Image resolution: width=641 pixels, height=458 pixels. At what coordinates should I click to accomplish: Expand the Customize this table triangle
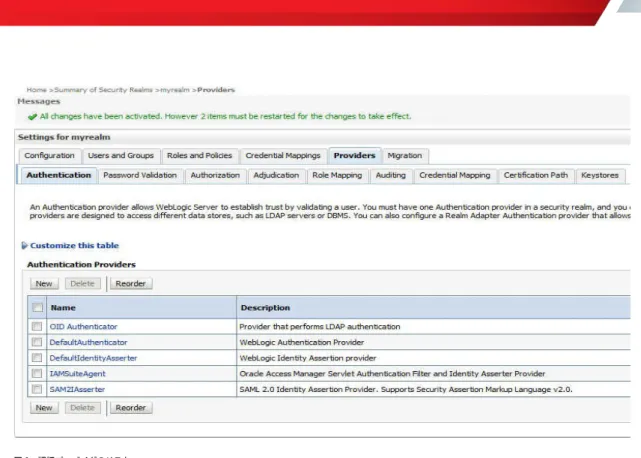(24, 245)
